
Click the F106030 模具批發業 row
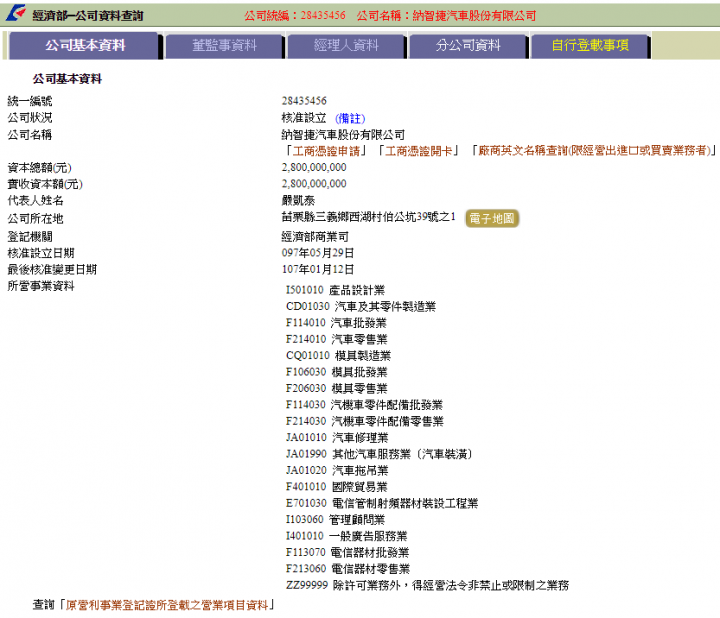(337, 372)
